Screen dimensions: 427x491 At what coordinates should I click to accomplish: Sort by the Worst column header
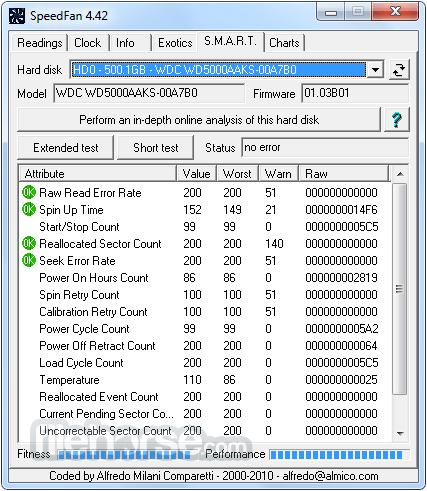tap(237, 174)
